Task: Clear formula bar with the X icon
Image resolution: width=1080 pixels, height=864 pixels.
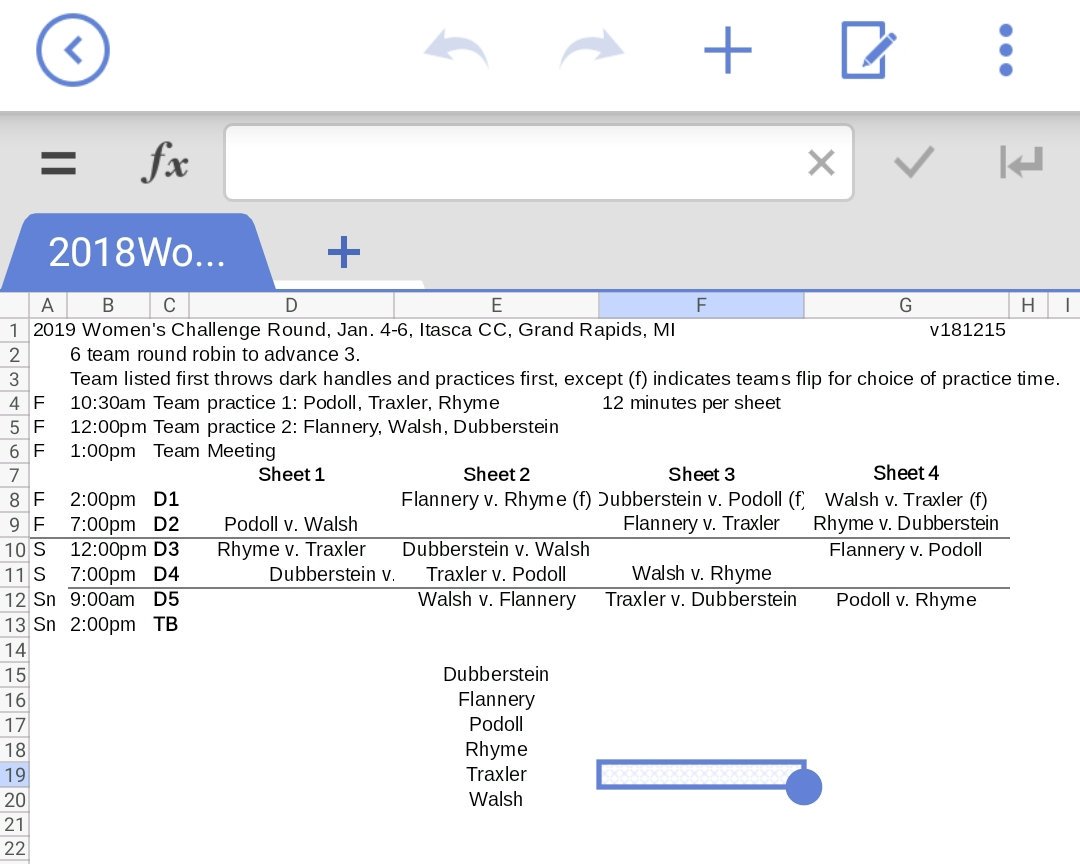Action: coord(821,163)
